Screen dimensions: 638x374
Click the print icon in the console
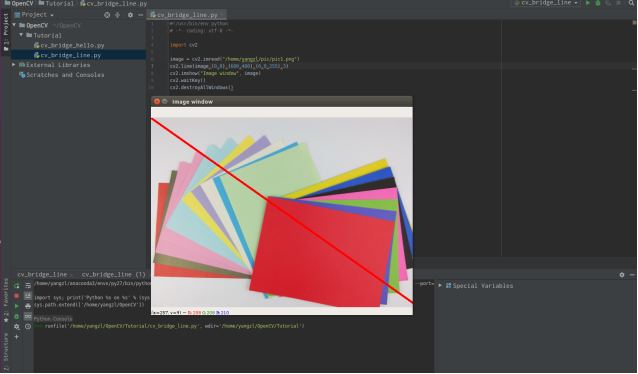tap(28, 306)
